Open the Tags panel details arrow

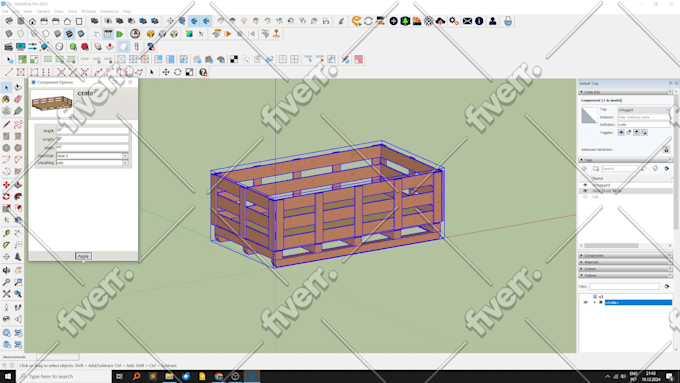(667, 169)
